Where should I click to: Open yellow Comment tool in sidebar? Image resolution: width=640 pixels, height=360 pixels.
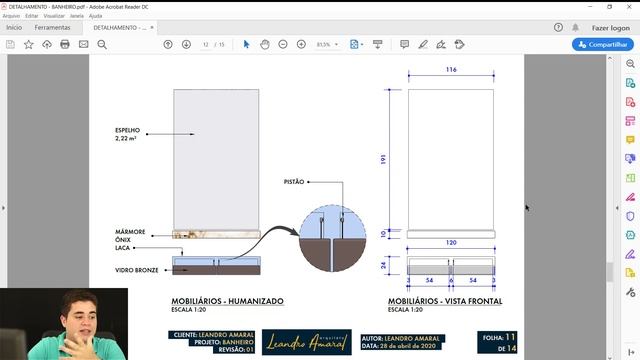(630, 140)
